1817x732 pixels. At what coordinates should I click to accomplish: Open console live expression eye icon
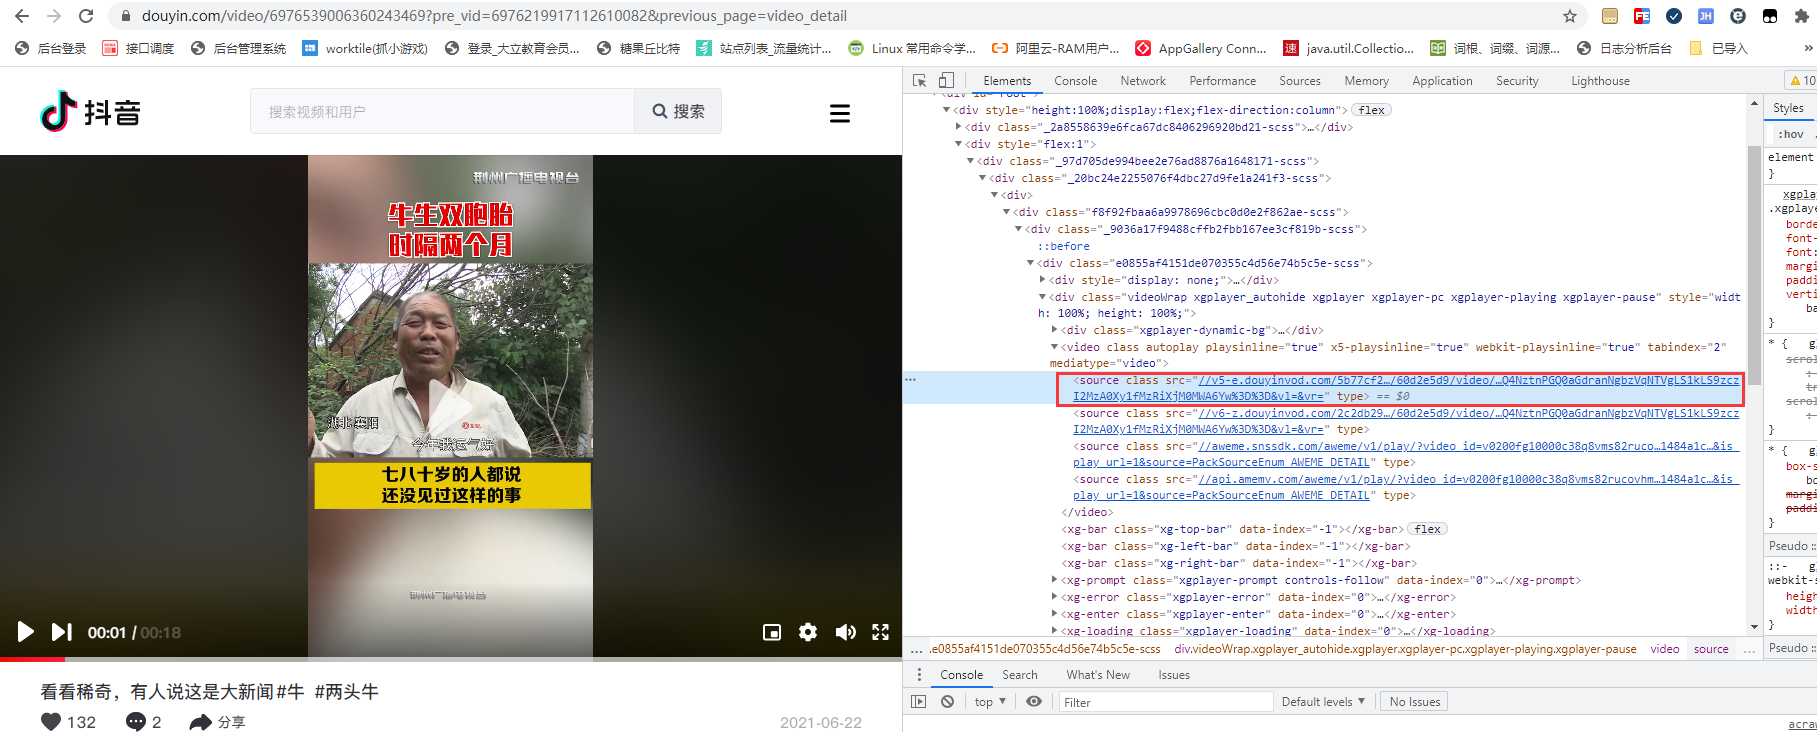1034,702
